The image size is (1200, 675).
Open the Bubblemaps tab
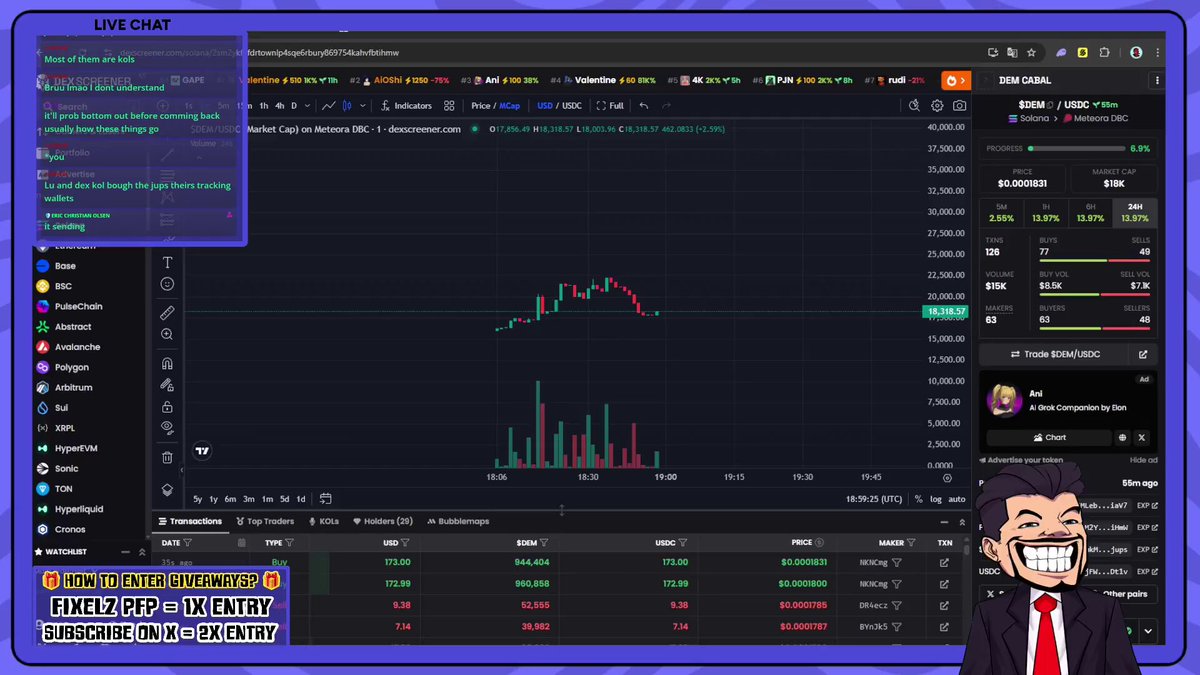[458, 521]
